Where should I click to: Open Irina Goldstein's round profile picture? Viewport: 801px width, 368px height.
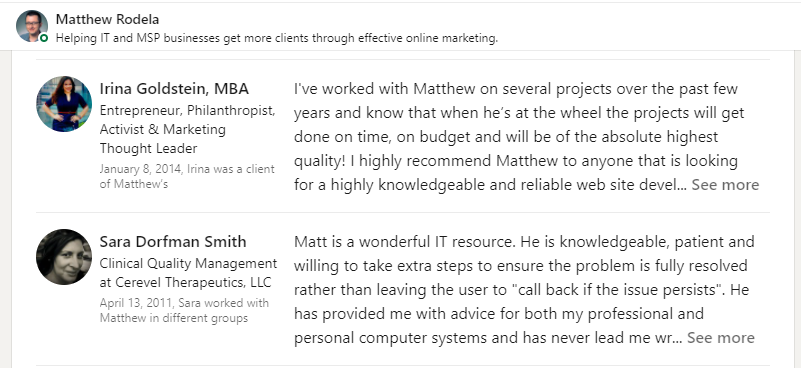(x=64, y=104)
